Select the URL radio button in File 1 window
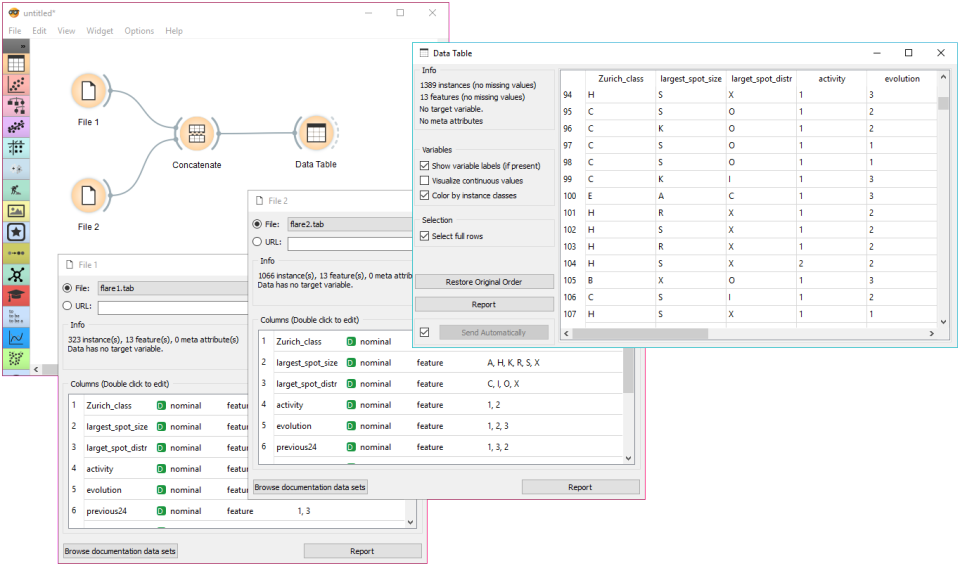960x566 pixels. tap(67, 306)
